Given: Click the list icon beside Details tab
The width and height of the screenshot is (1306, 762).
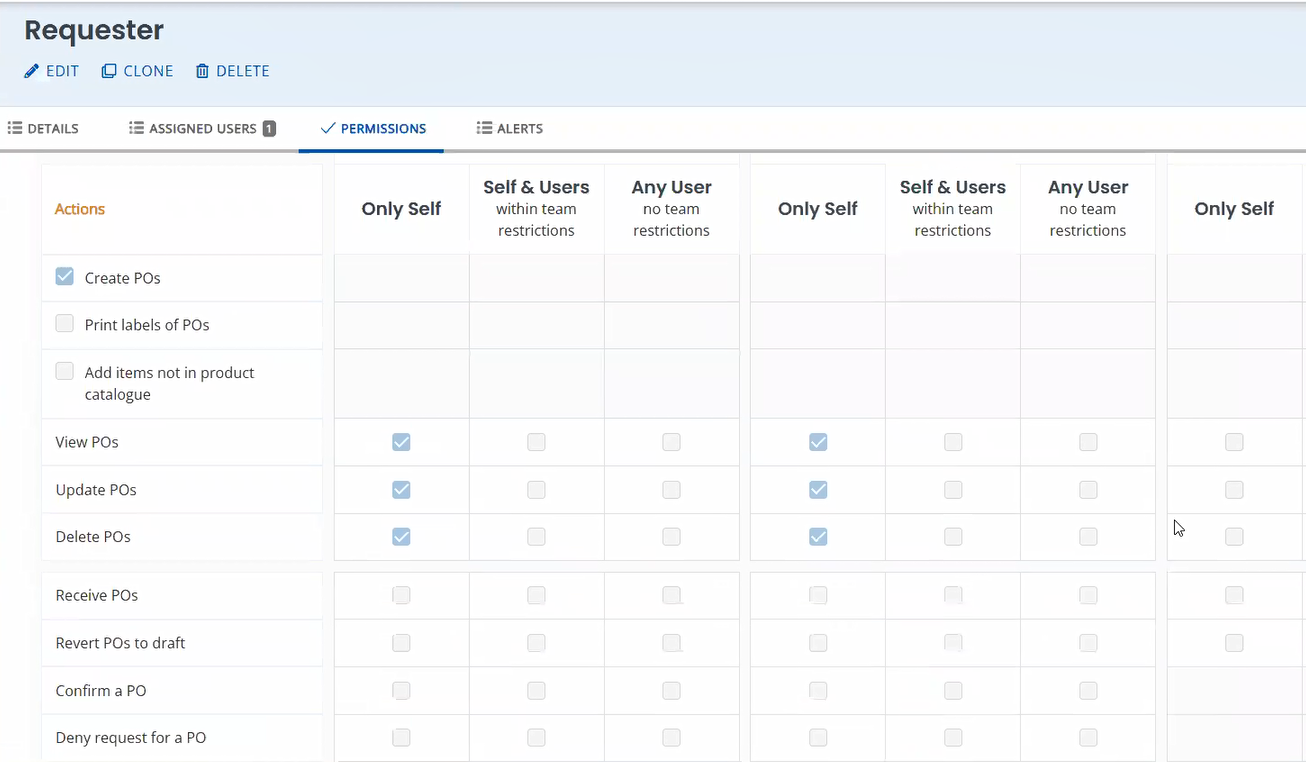Looking at the screenshot, I should (x=14, y=128).
